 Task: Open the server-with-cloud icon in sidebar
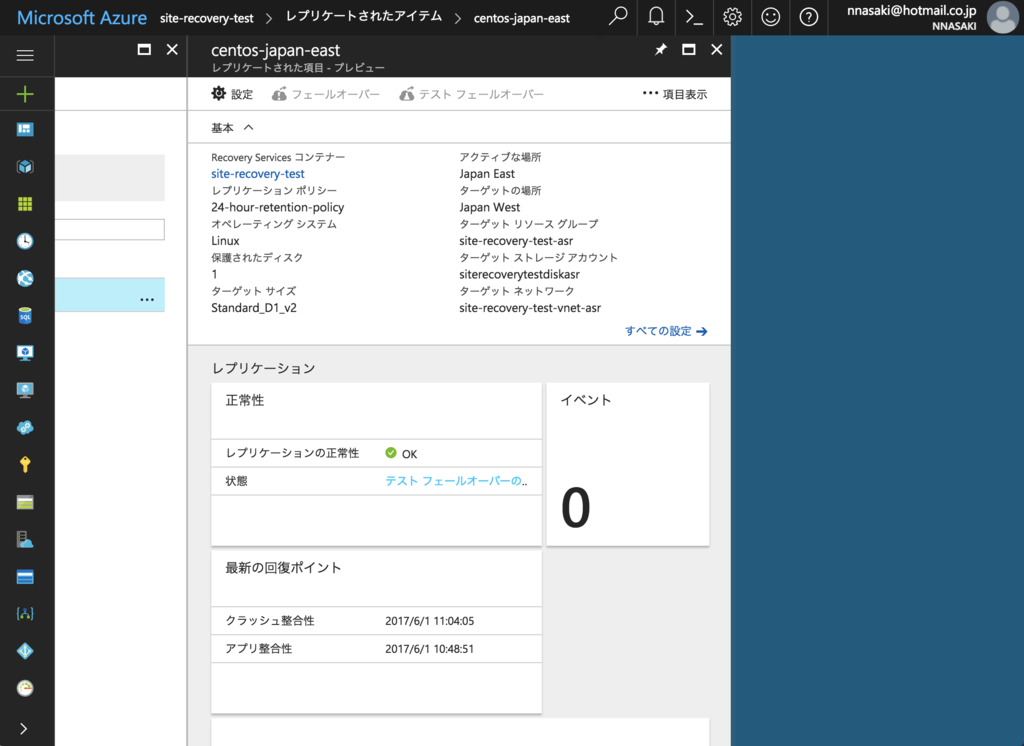click(x=25, y=539)
